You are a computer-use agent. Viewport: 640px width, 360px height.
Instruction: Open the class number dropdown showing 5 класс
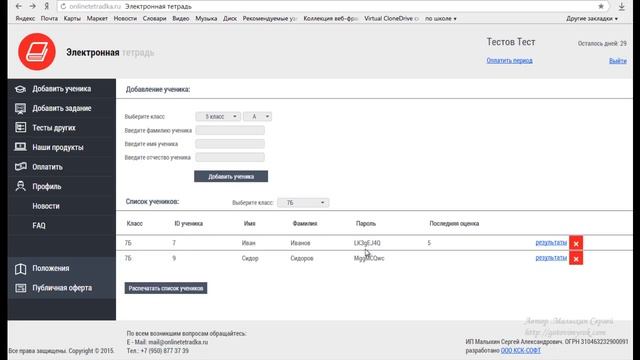pyautogui.click(x=218, y=117)
